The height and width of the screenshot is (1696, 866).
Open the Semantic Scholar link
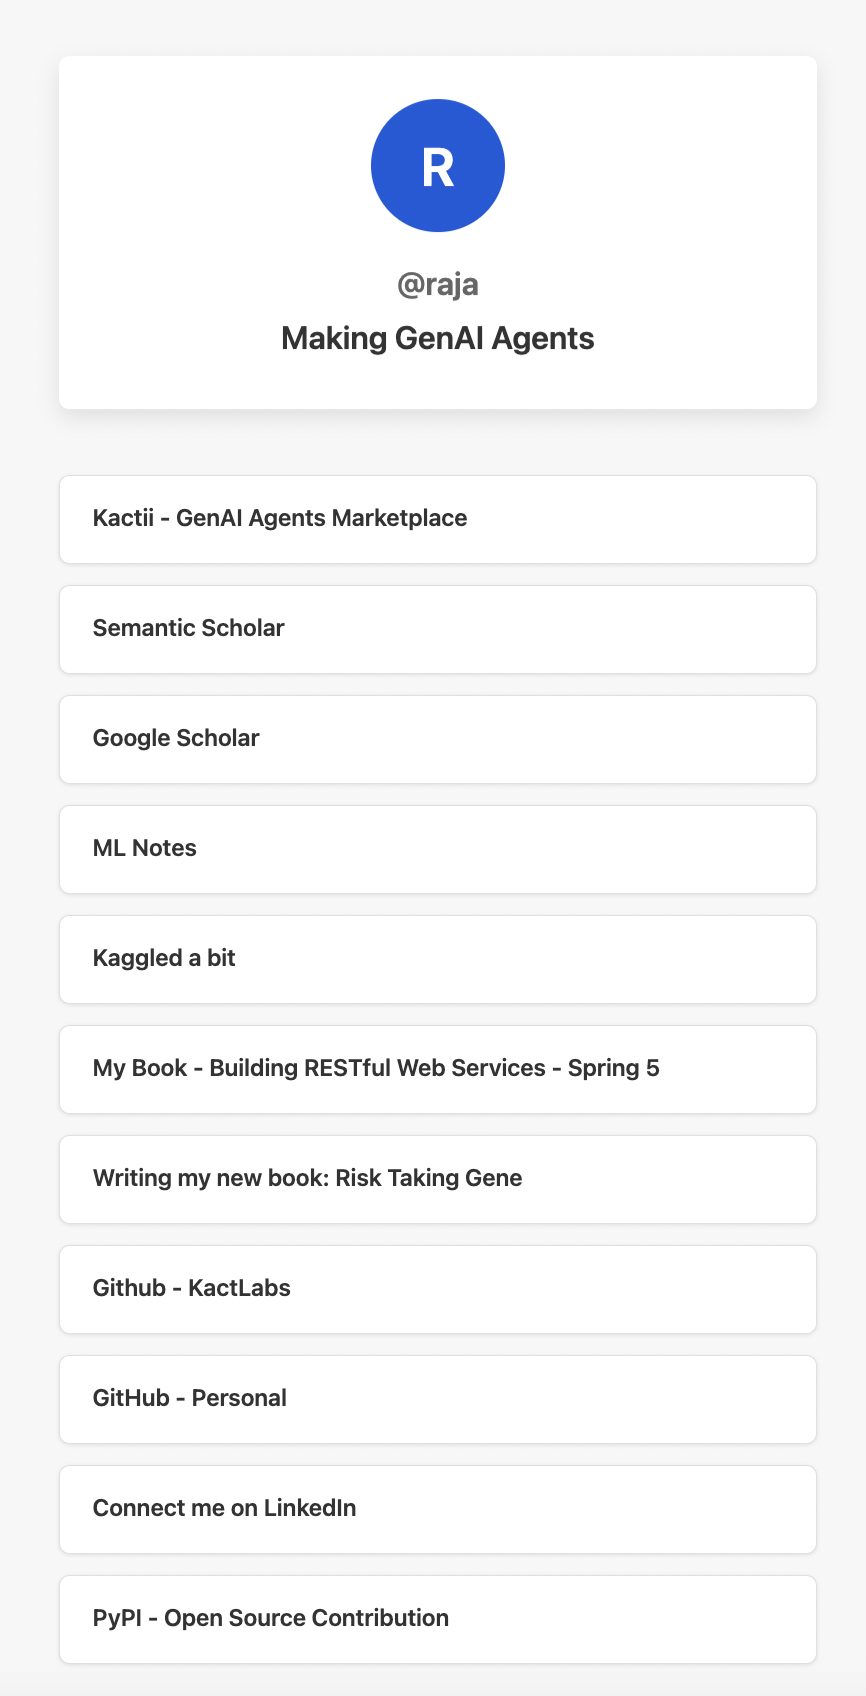point(438,629)
